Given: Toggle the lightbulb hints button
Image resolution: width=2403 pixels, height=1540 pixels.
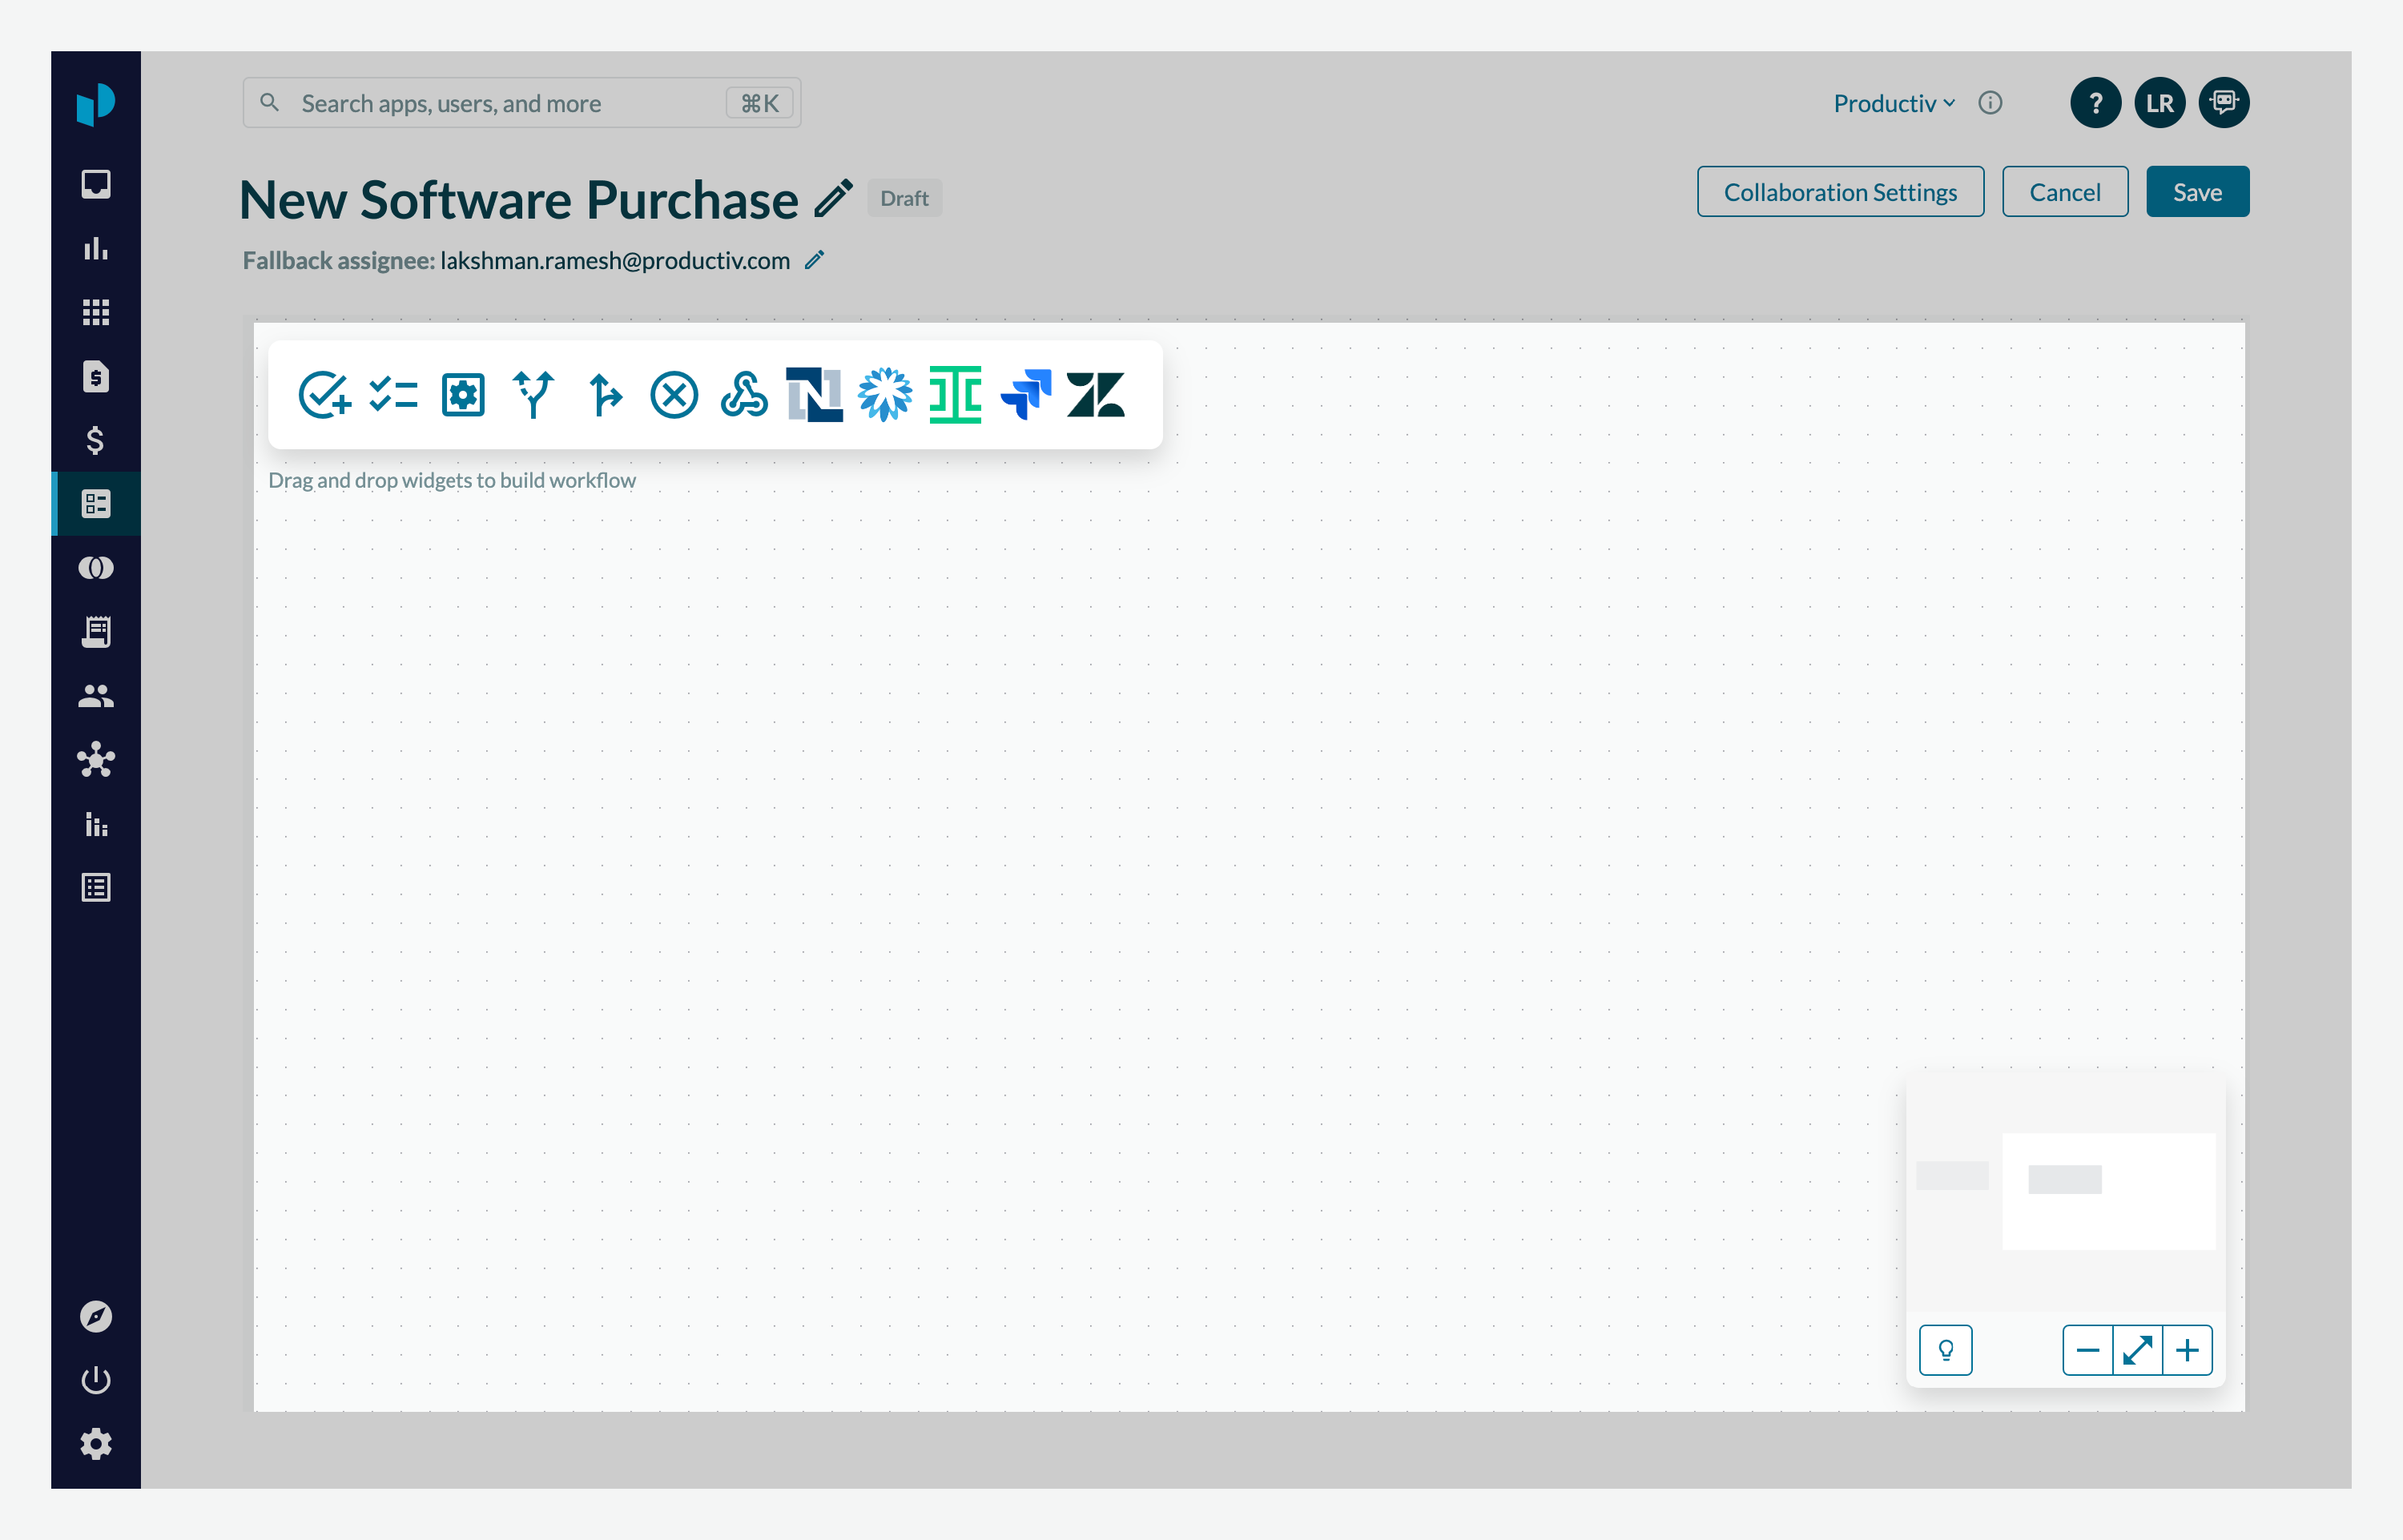Looking at the screenshot, I should click(1945, 1351).
